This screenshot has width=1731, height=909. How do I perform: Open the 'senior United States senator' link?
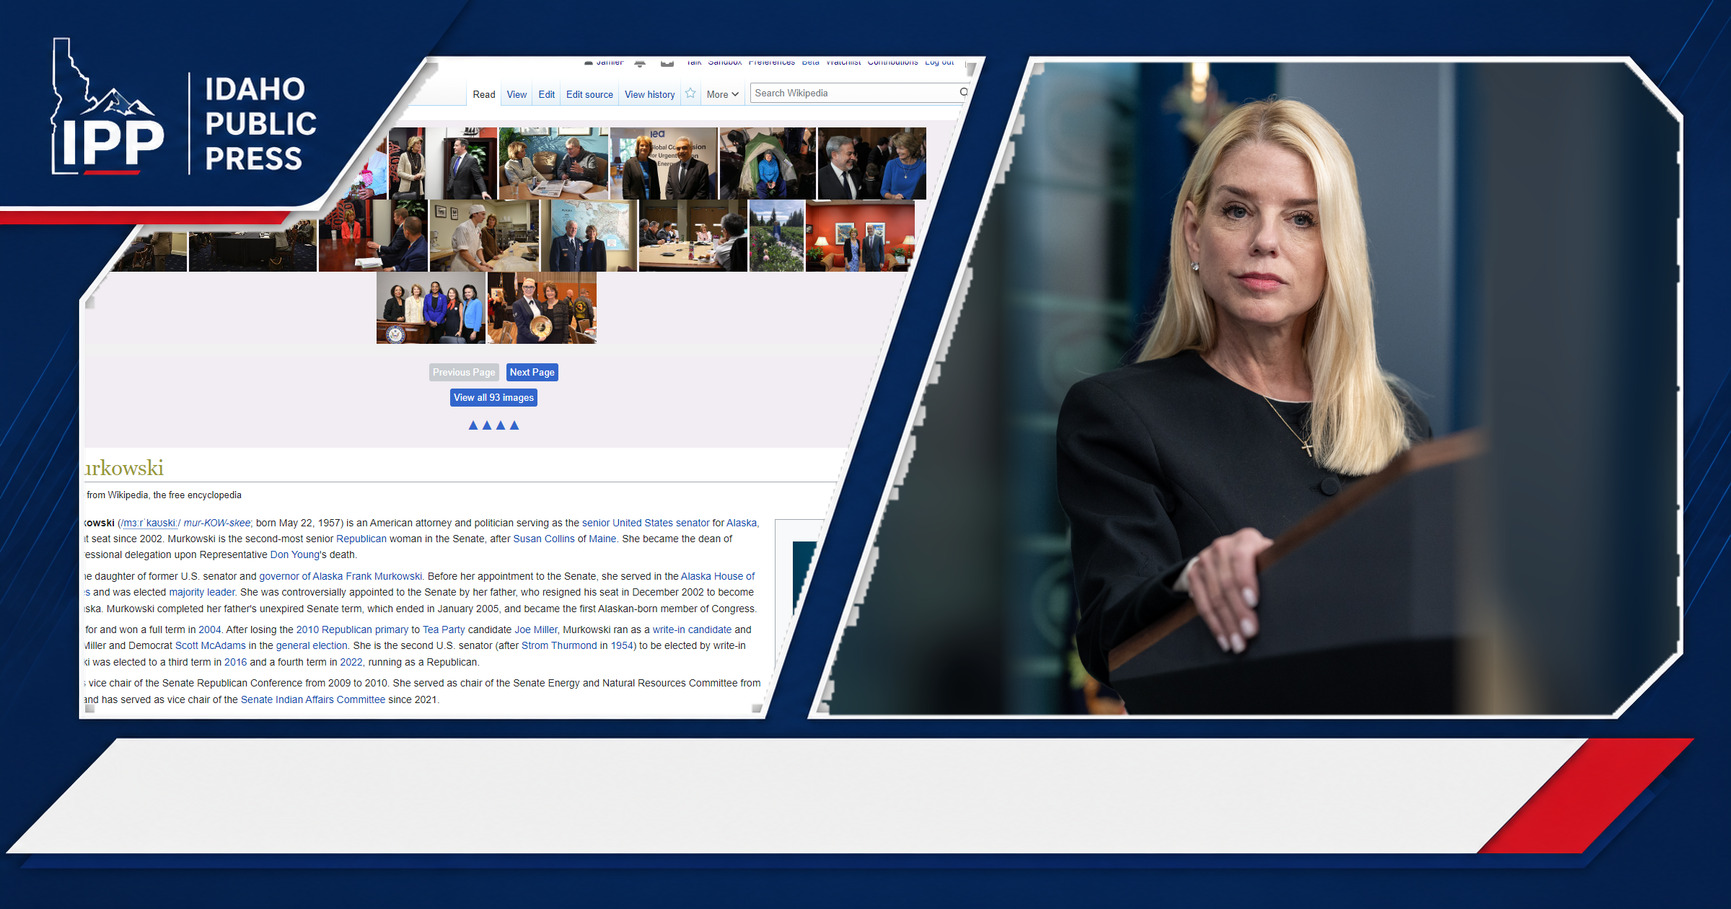click(x=646, y=523)
